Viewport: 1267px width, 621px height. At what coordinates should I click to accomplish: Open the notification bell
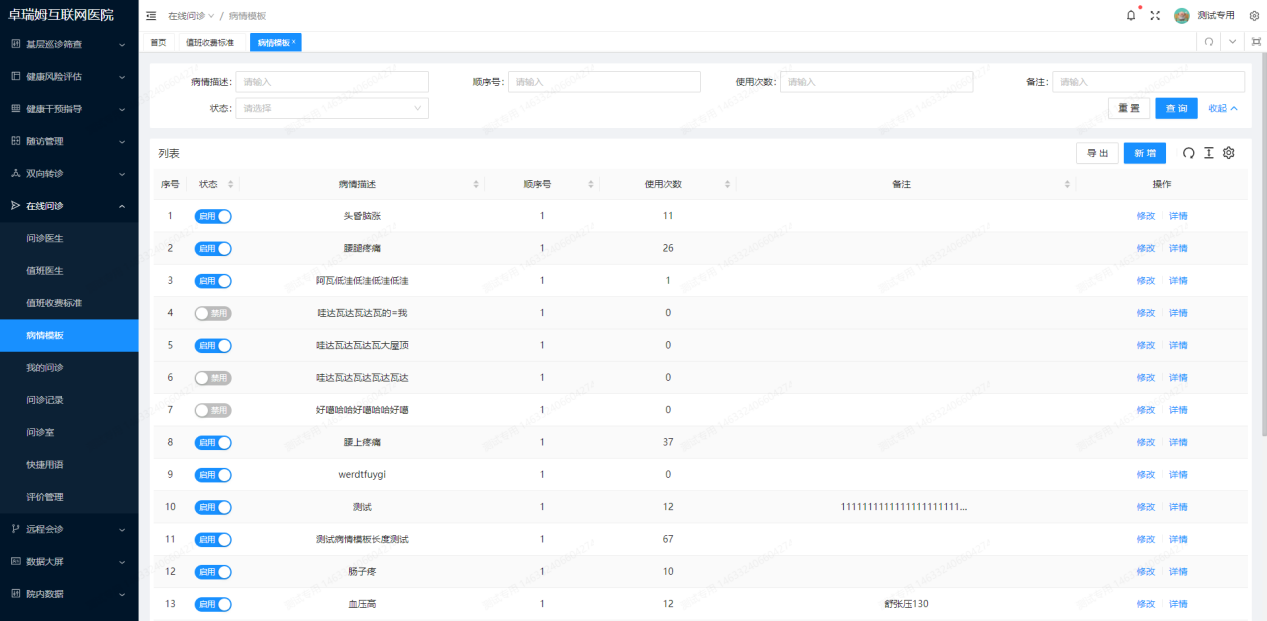[1131, 16]
